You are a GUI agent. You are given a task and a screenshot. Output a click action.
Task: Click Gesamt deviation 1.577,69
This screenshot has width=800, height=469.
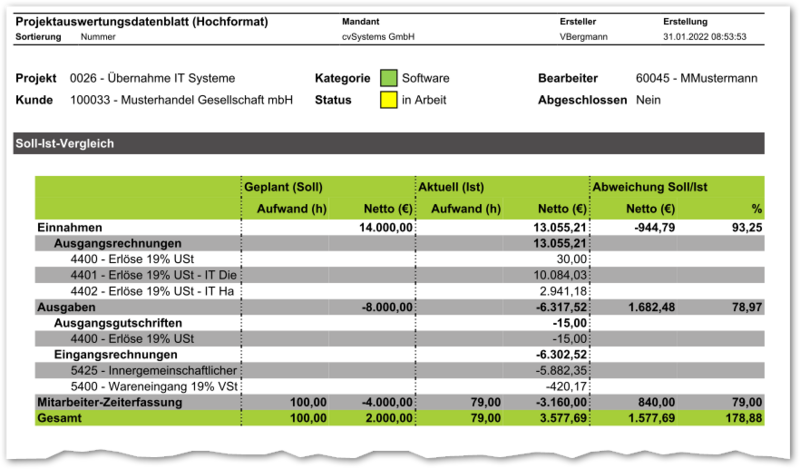[652, 418]
